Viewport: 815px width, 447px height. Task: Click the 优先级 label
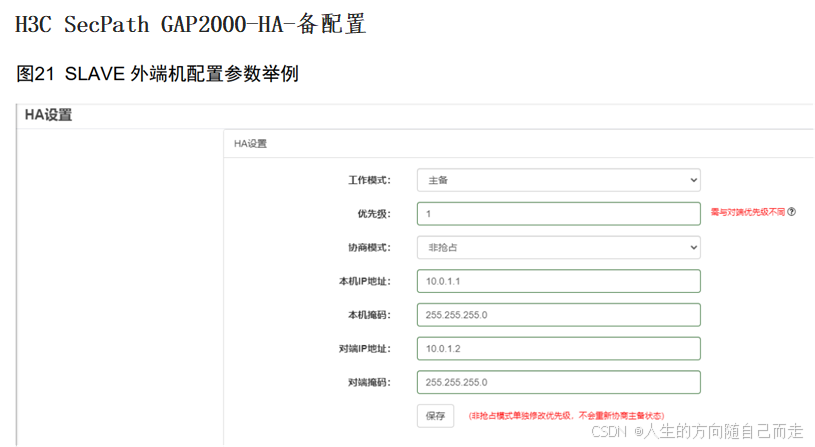374,214
